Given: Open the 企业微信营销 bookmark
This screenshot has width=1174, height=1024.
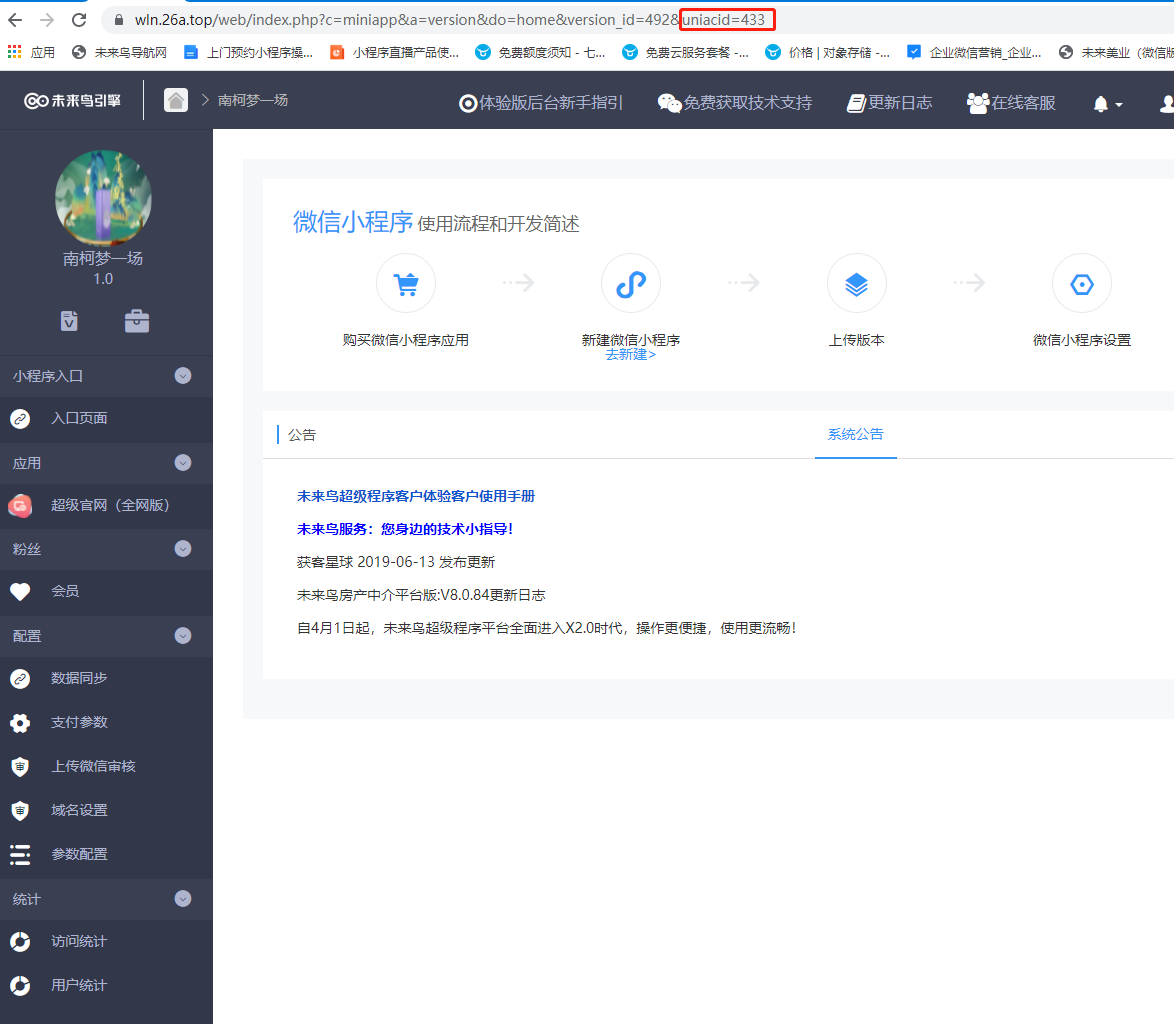Looking at the screenshot, I should tap(974, 52).
